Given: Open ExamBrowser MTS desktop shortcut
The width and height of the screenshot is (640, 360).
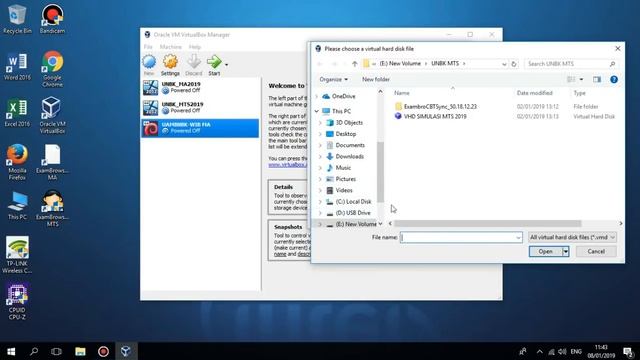Looking at the screenshot, I should (x=52, y=209).
